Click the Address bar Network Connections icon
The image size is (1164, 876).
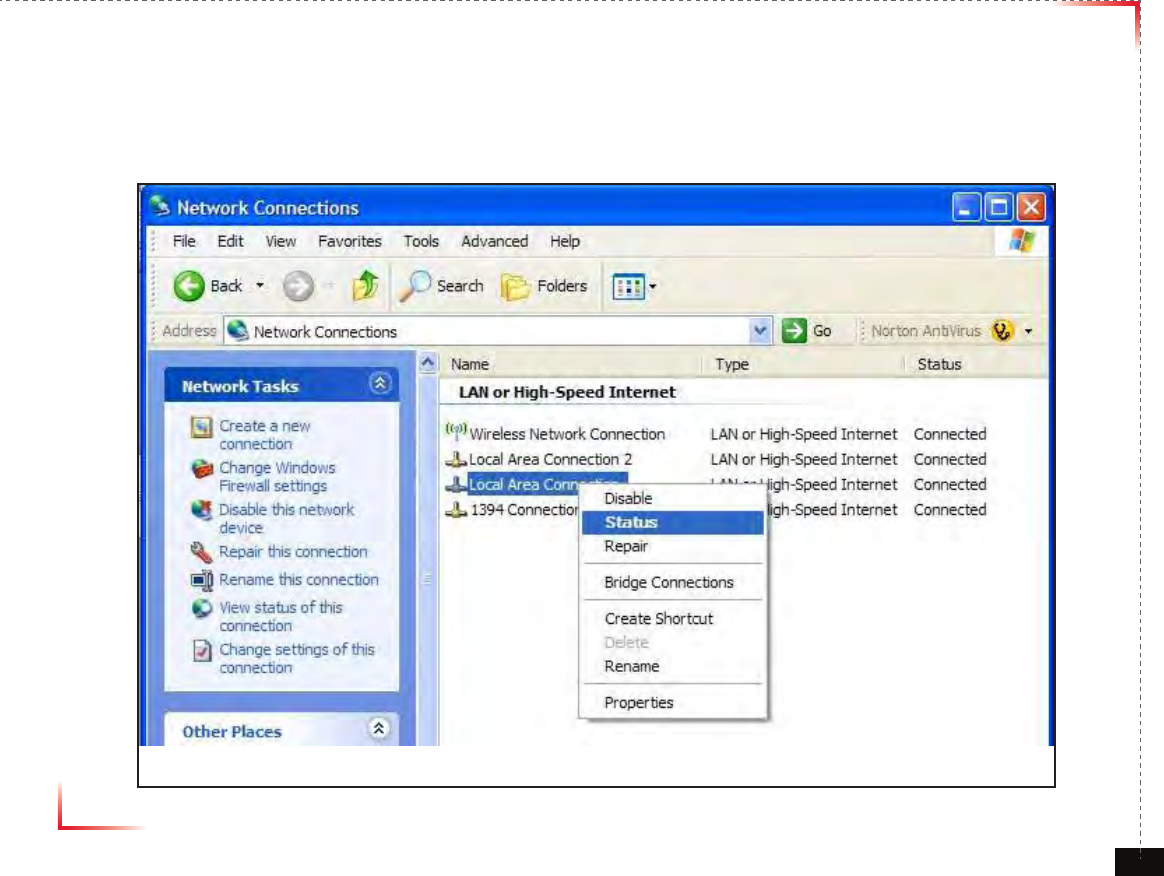coord(238,330)
